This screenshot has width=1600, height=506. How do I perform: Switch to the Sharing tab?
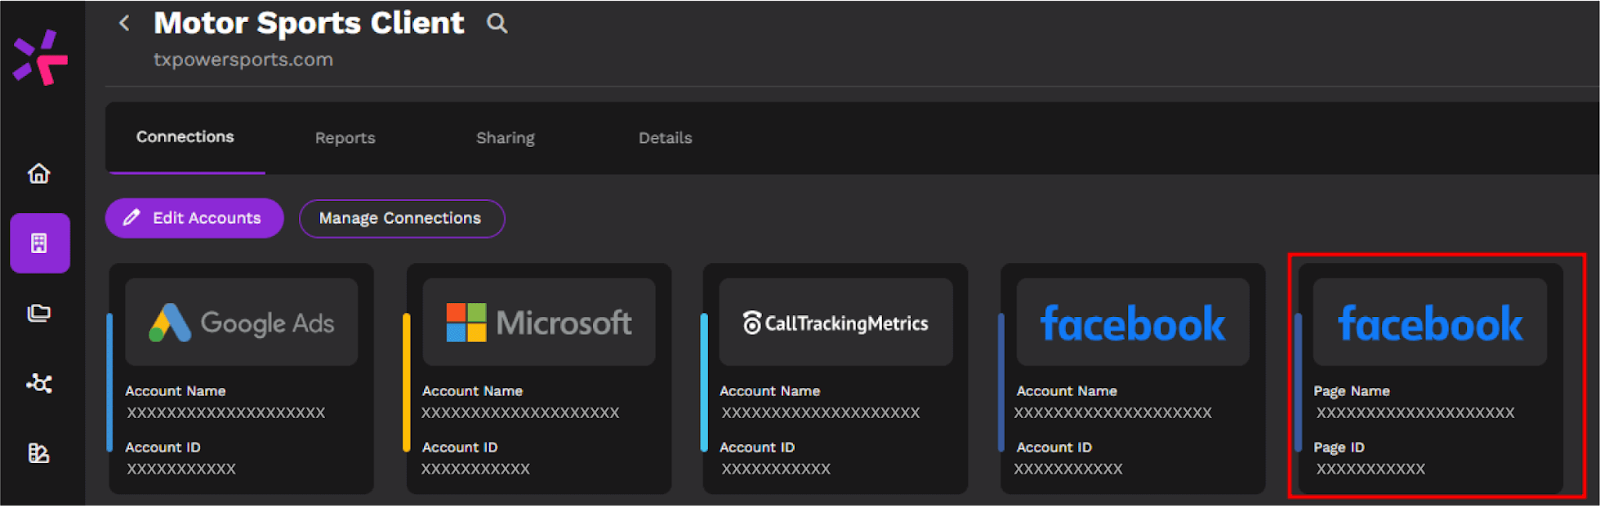click(x=505, y=138)
